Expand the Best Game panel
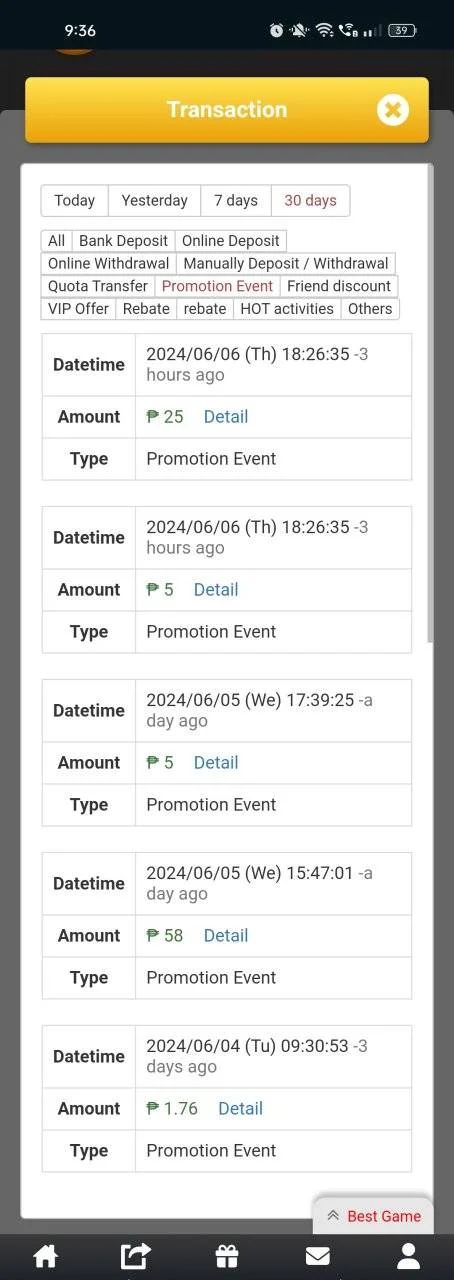This screenshot has height=1280, width=454. coord(374,1216)
